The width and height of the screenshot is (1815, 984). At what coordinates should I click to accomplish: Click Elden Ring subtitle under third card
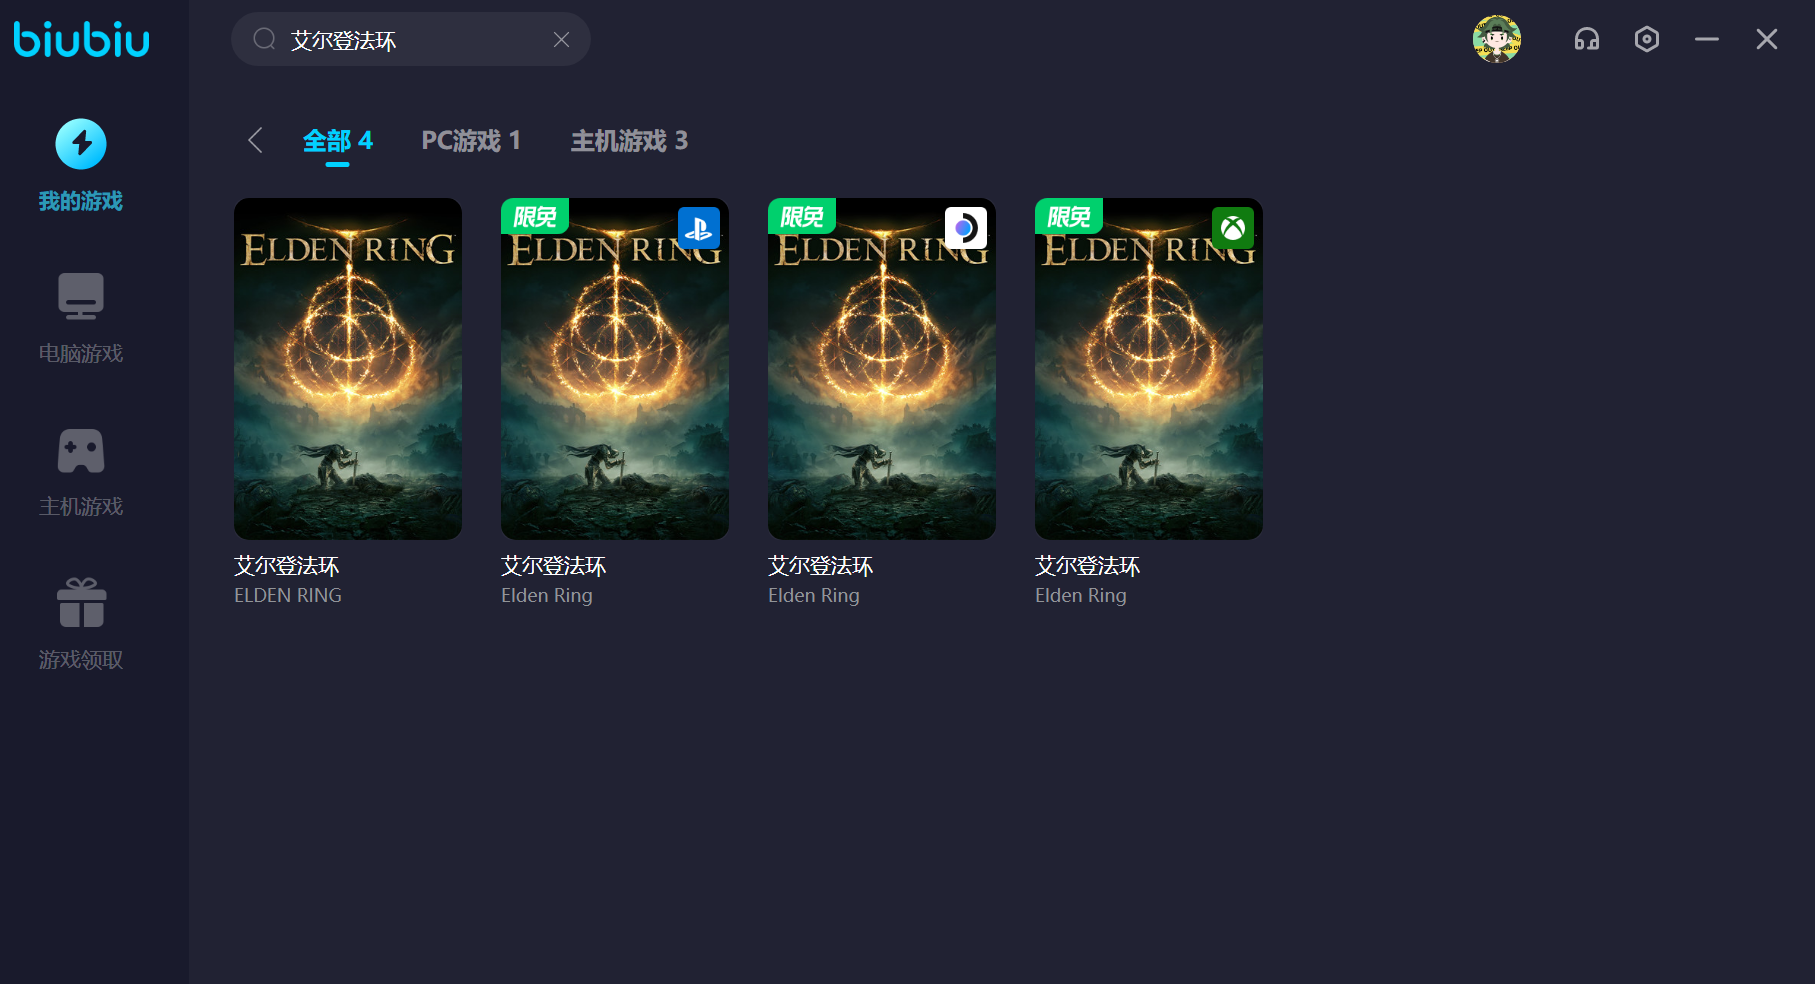tap(814, 596)
